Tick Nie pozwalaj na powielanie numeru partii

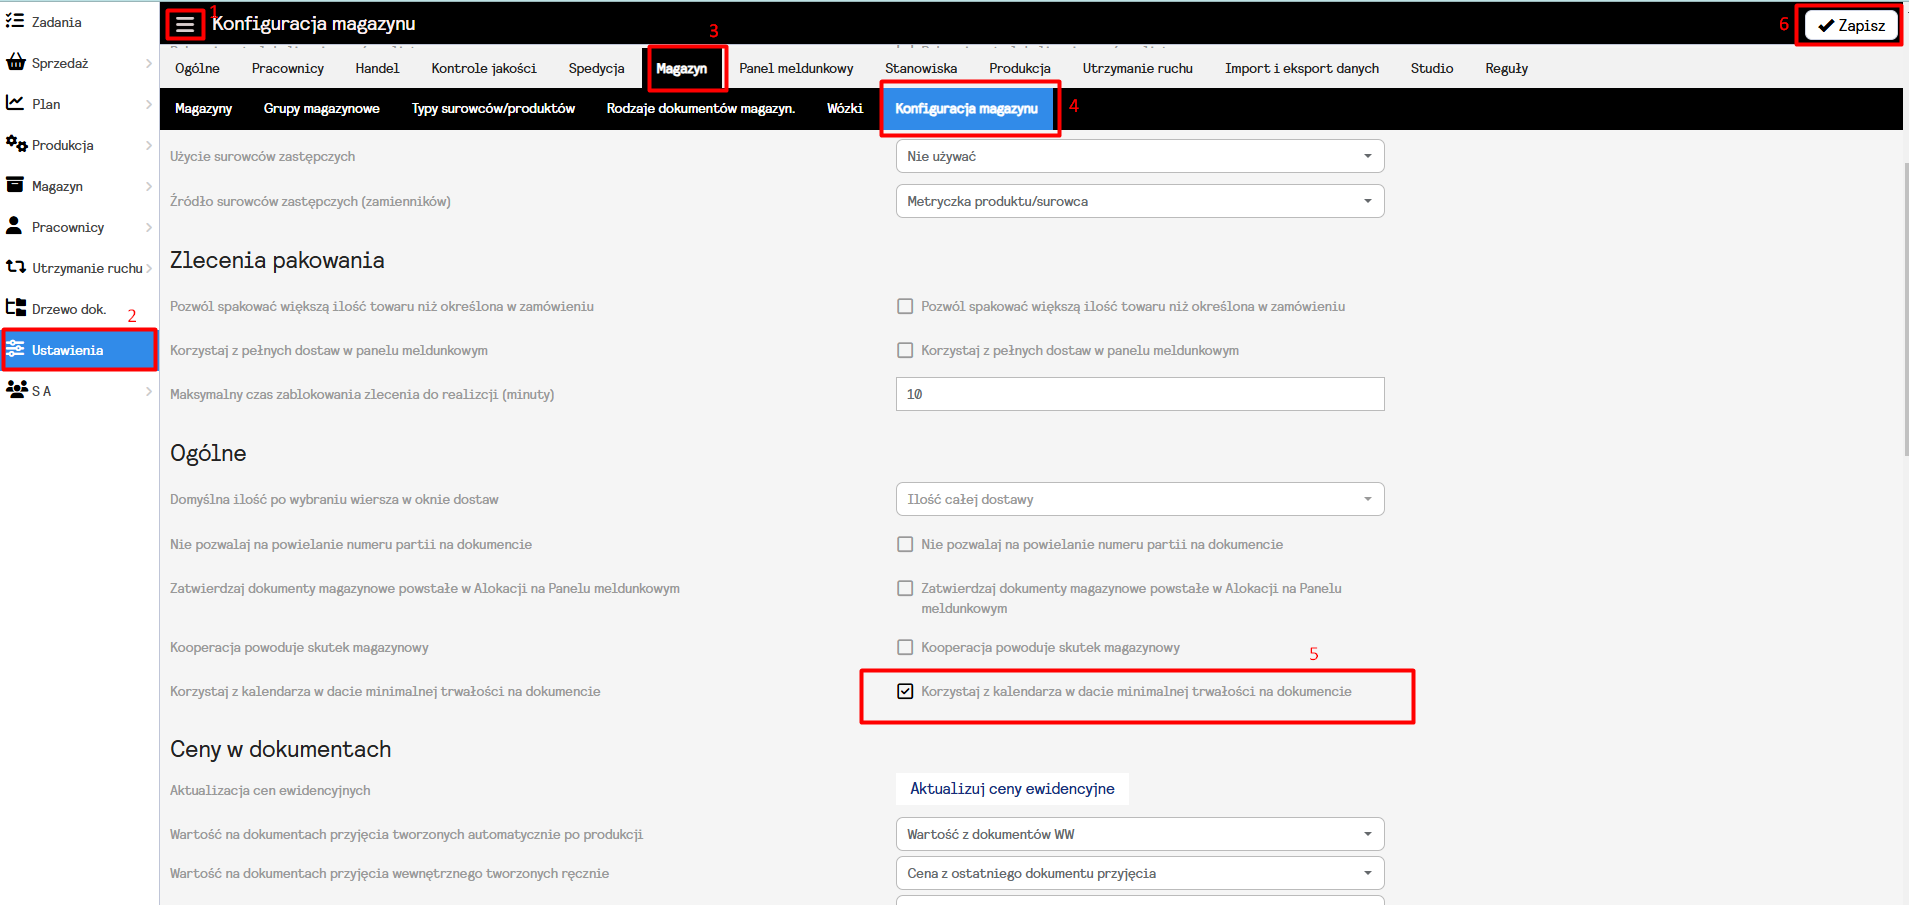tap(905, 544)
